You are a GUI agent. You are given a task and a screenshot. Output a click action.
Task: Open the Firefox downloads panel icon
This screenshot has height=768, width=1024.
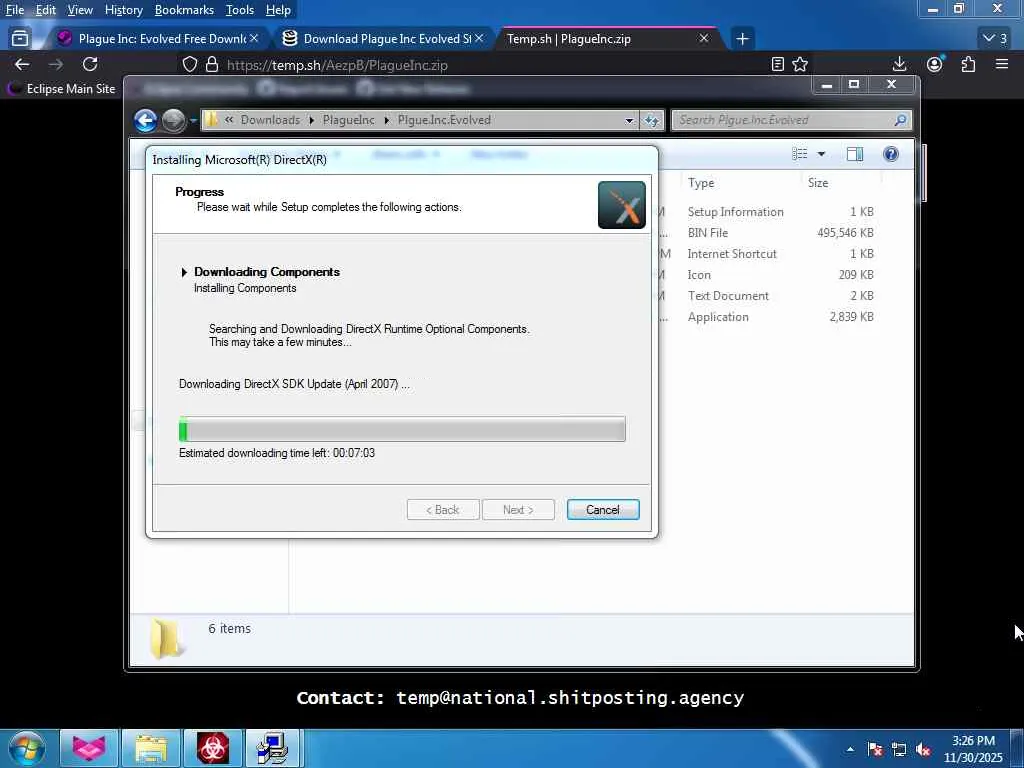pyautogui.click(x=899, y=64)
